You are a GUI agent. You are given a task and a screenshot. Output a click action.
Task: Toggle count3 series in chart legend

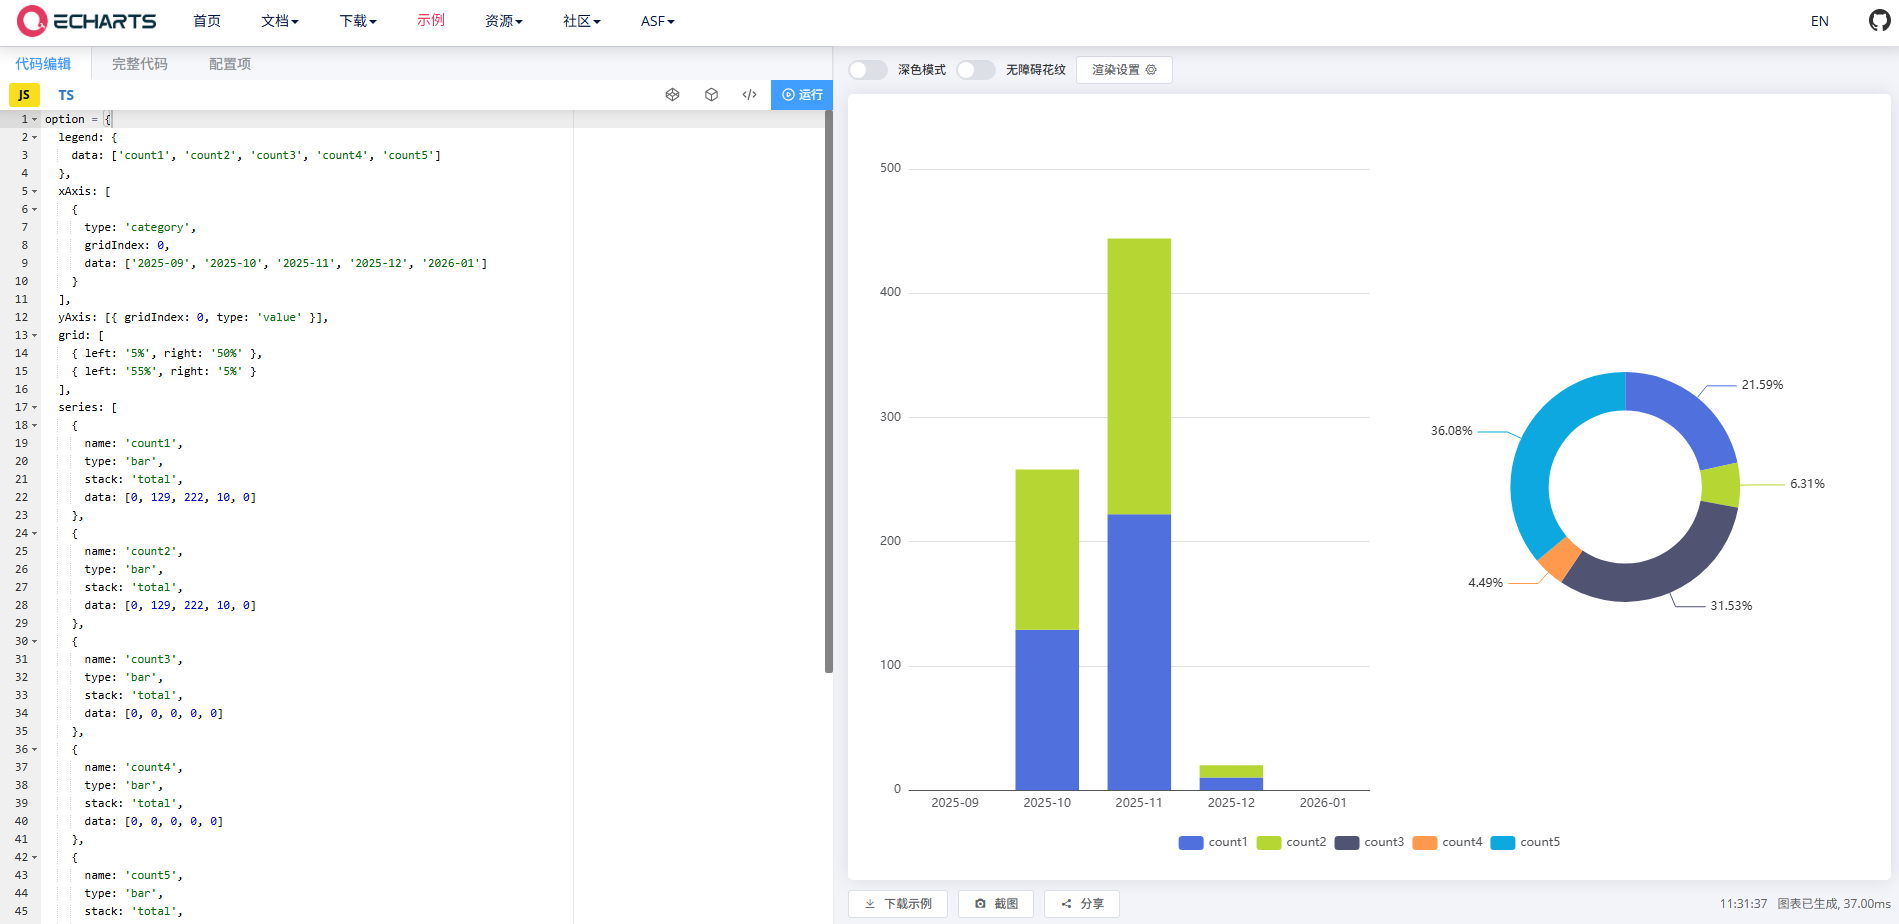pyautogui.click(x=1369, y=843)
